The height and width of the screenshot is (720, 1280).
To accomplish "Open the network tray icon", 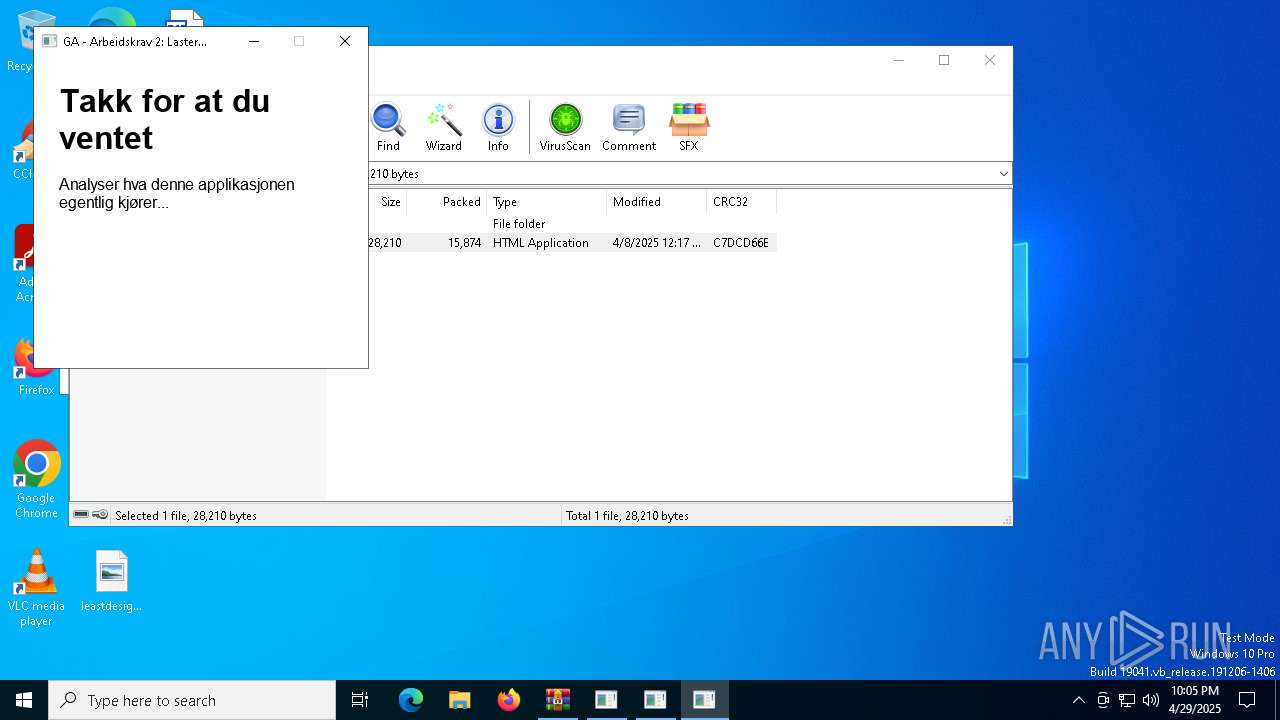I will (1127, 700).
